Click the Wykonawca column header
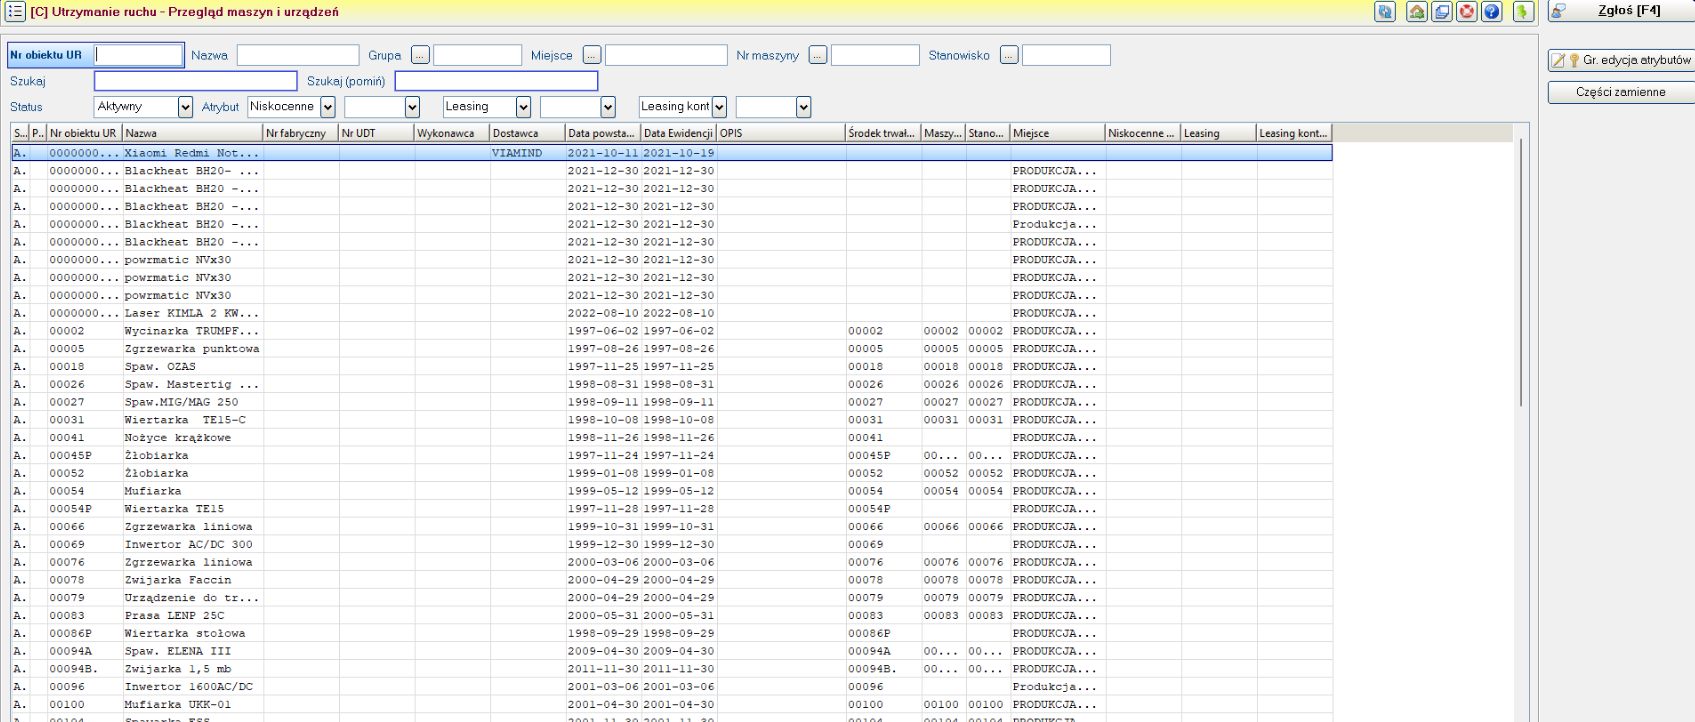Image resolution: width=1695 pixels, height=722 pixels. tap(452, 133)
